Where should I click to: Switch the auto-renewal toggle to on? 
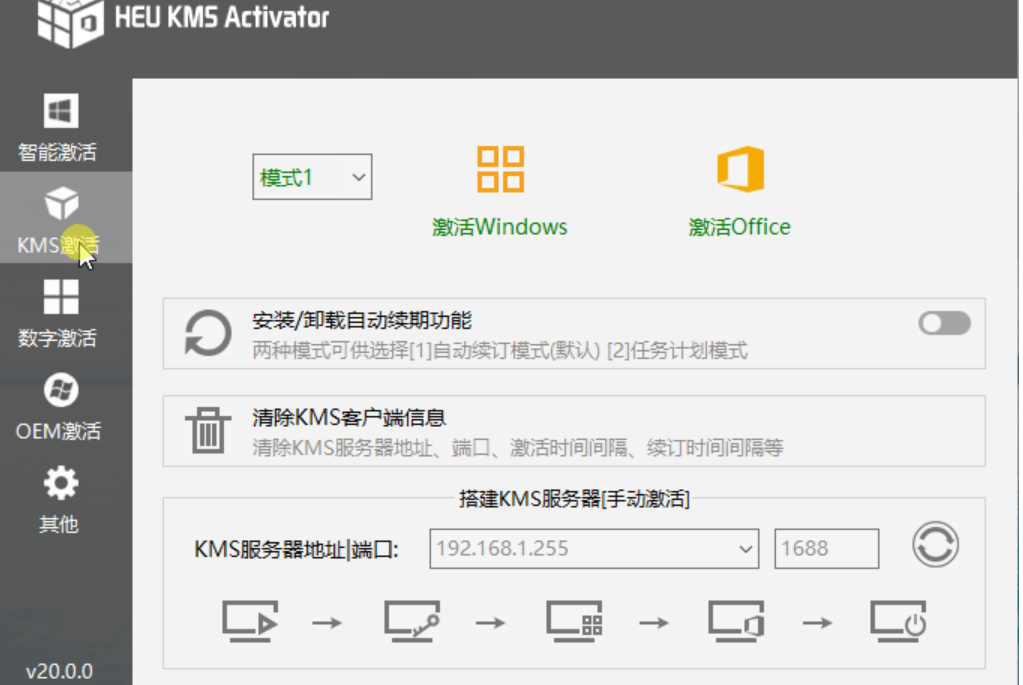click(x=943, y=323)
